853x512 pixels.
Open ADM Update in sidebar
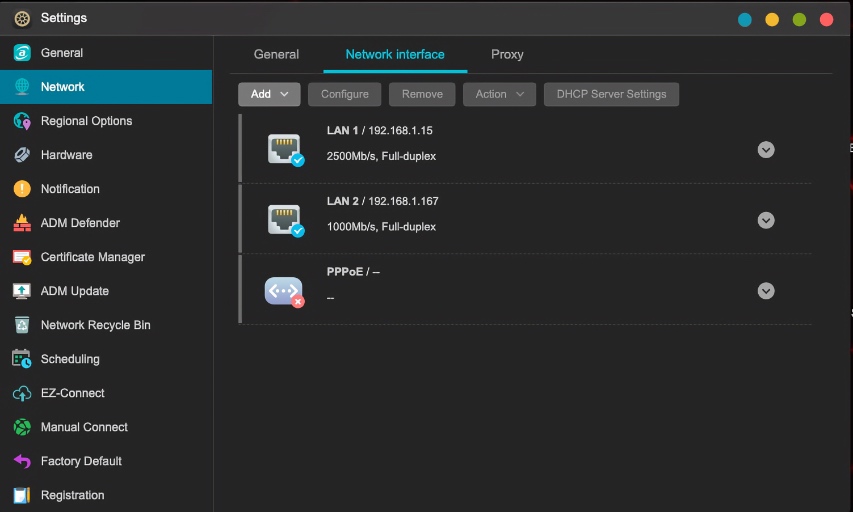point(106,291)
